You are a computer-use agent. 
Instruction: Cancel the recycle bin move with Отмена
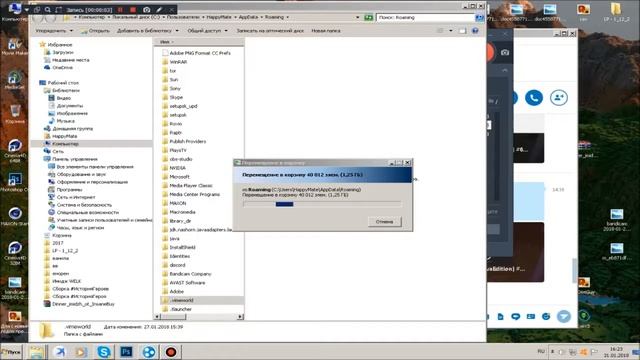384,222
